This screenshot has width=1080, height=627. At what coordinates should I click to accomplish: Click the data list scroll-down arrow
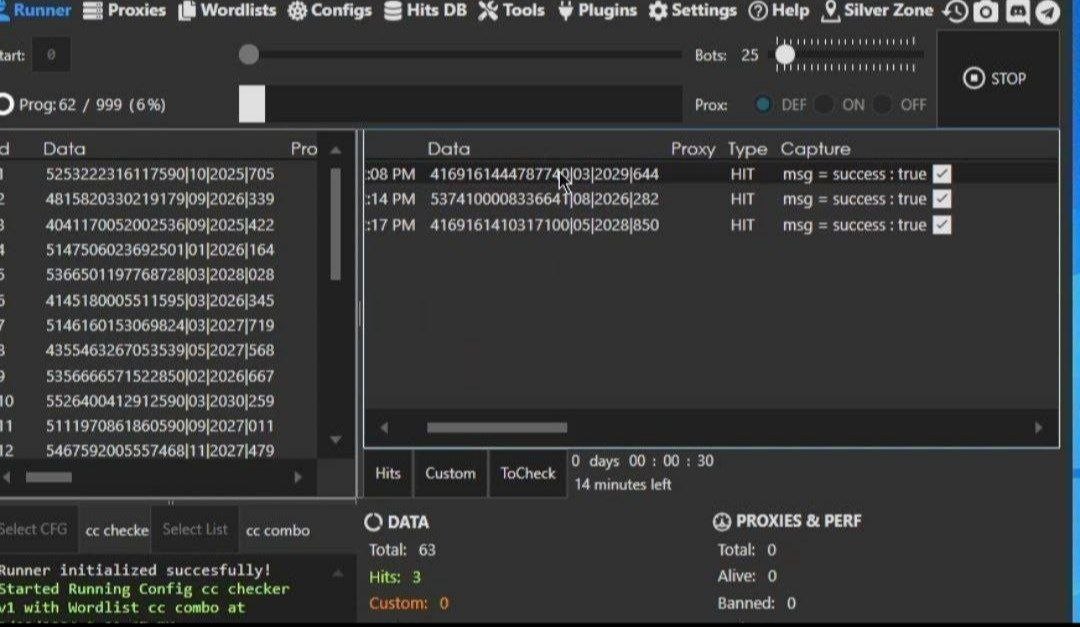pyautogui.click(x=335, y=440)
